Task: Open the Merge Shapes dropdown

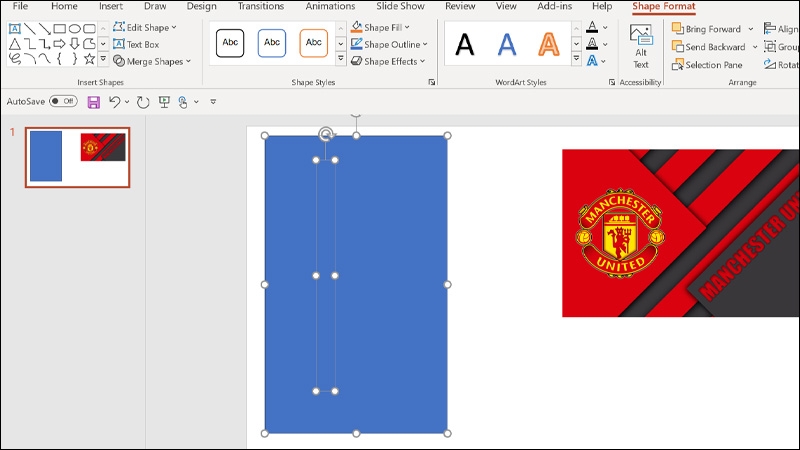Action: tap(152, 61)
